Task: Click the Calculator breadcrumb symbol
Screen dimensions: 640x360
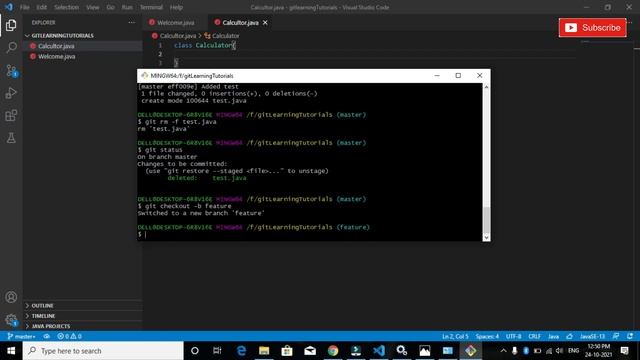Action: click(x=225, y=36)
